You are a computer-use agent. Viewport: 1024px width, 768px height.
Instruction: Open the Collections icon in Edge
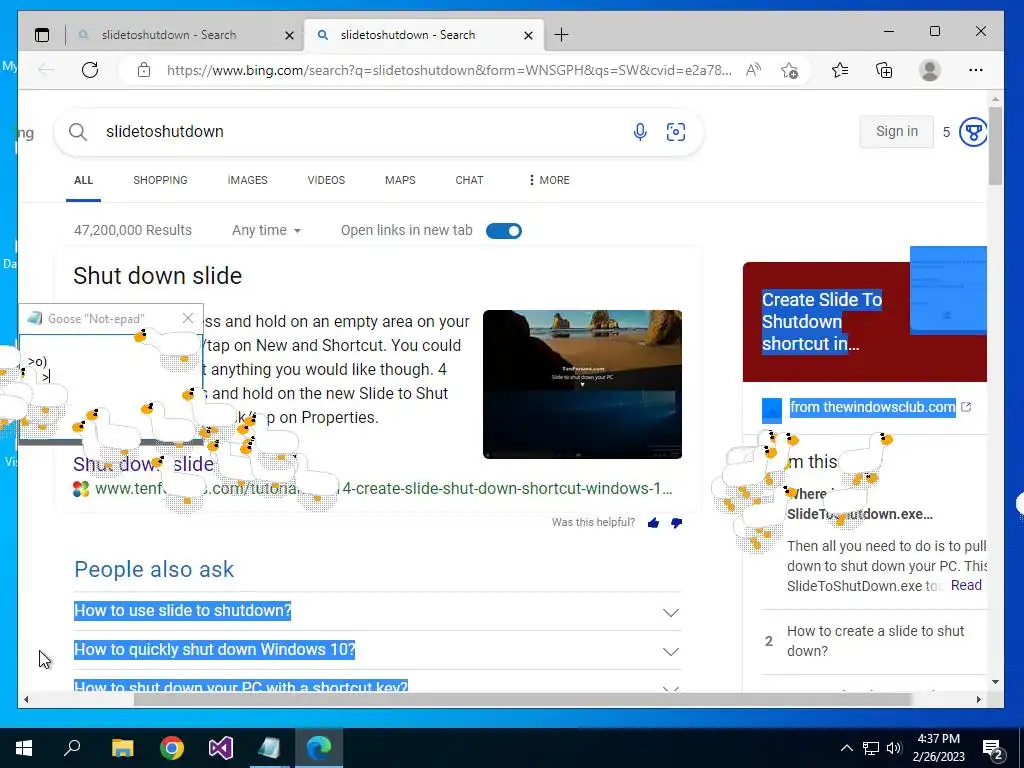click(x=884, y=70)
